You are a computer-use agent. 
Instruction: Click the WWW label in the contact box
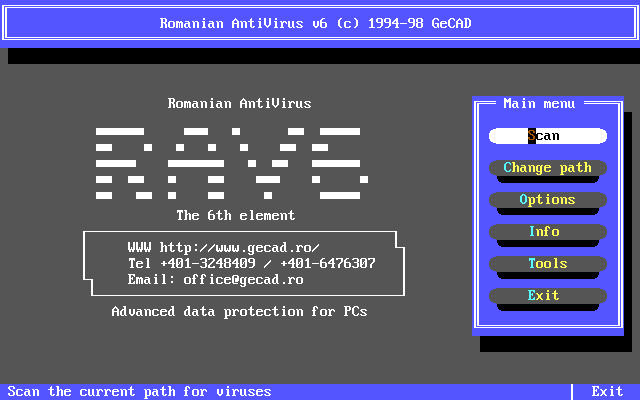point(139,248)
